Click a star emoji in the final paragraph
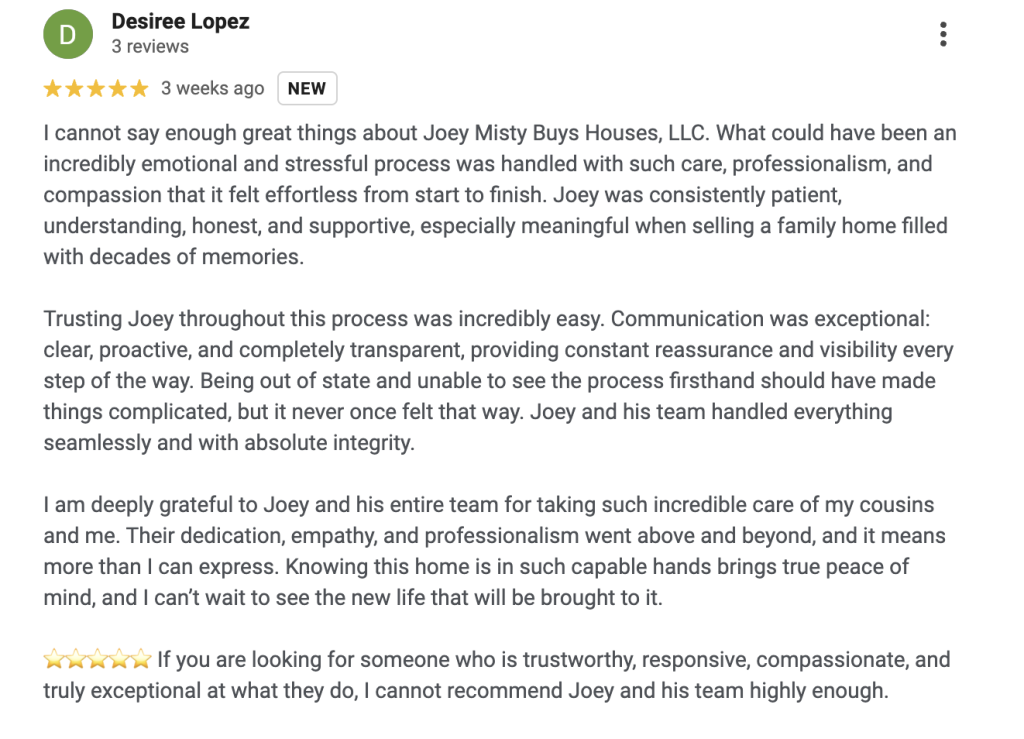The height and width of the screenshot is (739, 1024). (x=95, y=658)
